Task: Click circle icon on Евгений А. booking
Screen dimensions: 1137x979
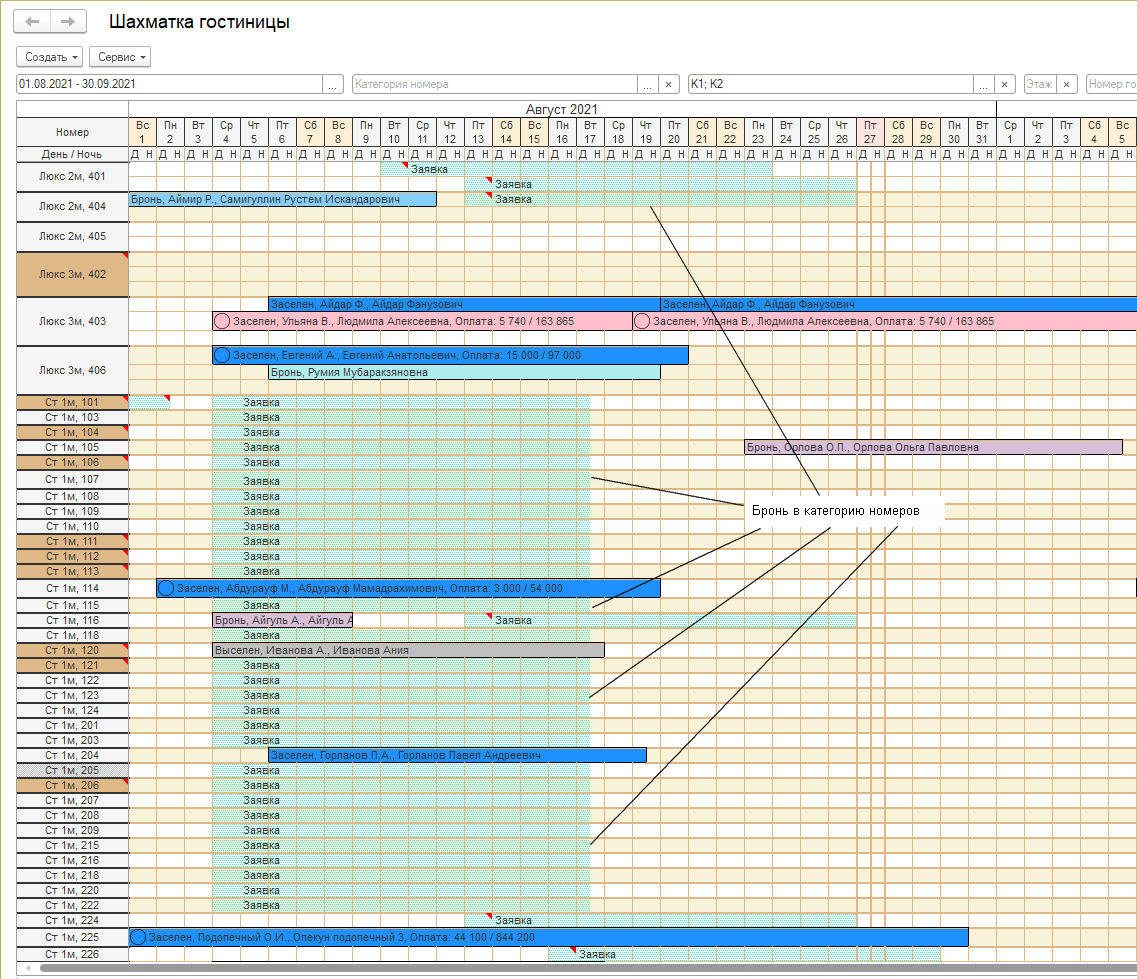Action: [x=222, y=356]
